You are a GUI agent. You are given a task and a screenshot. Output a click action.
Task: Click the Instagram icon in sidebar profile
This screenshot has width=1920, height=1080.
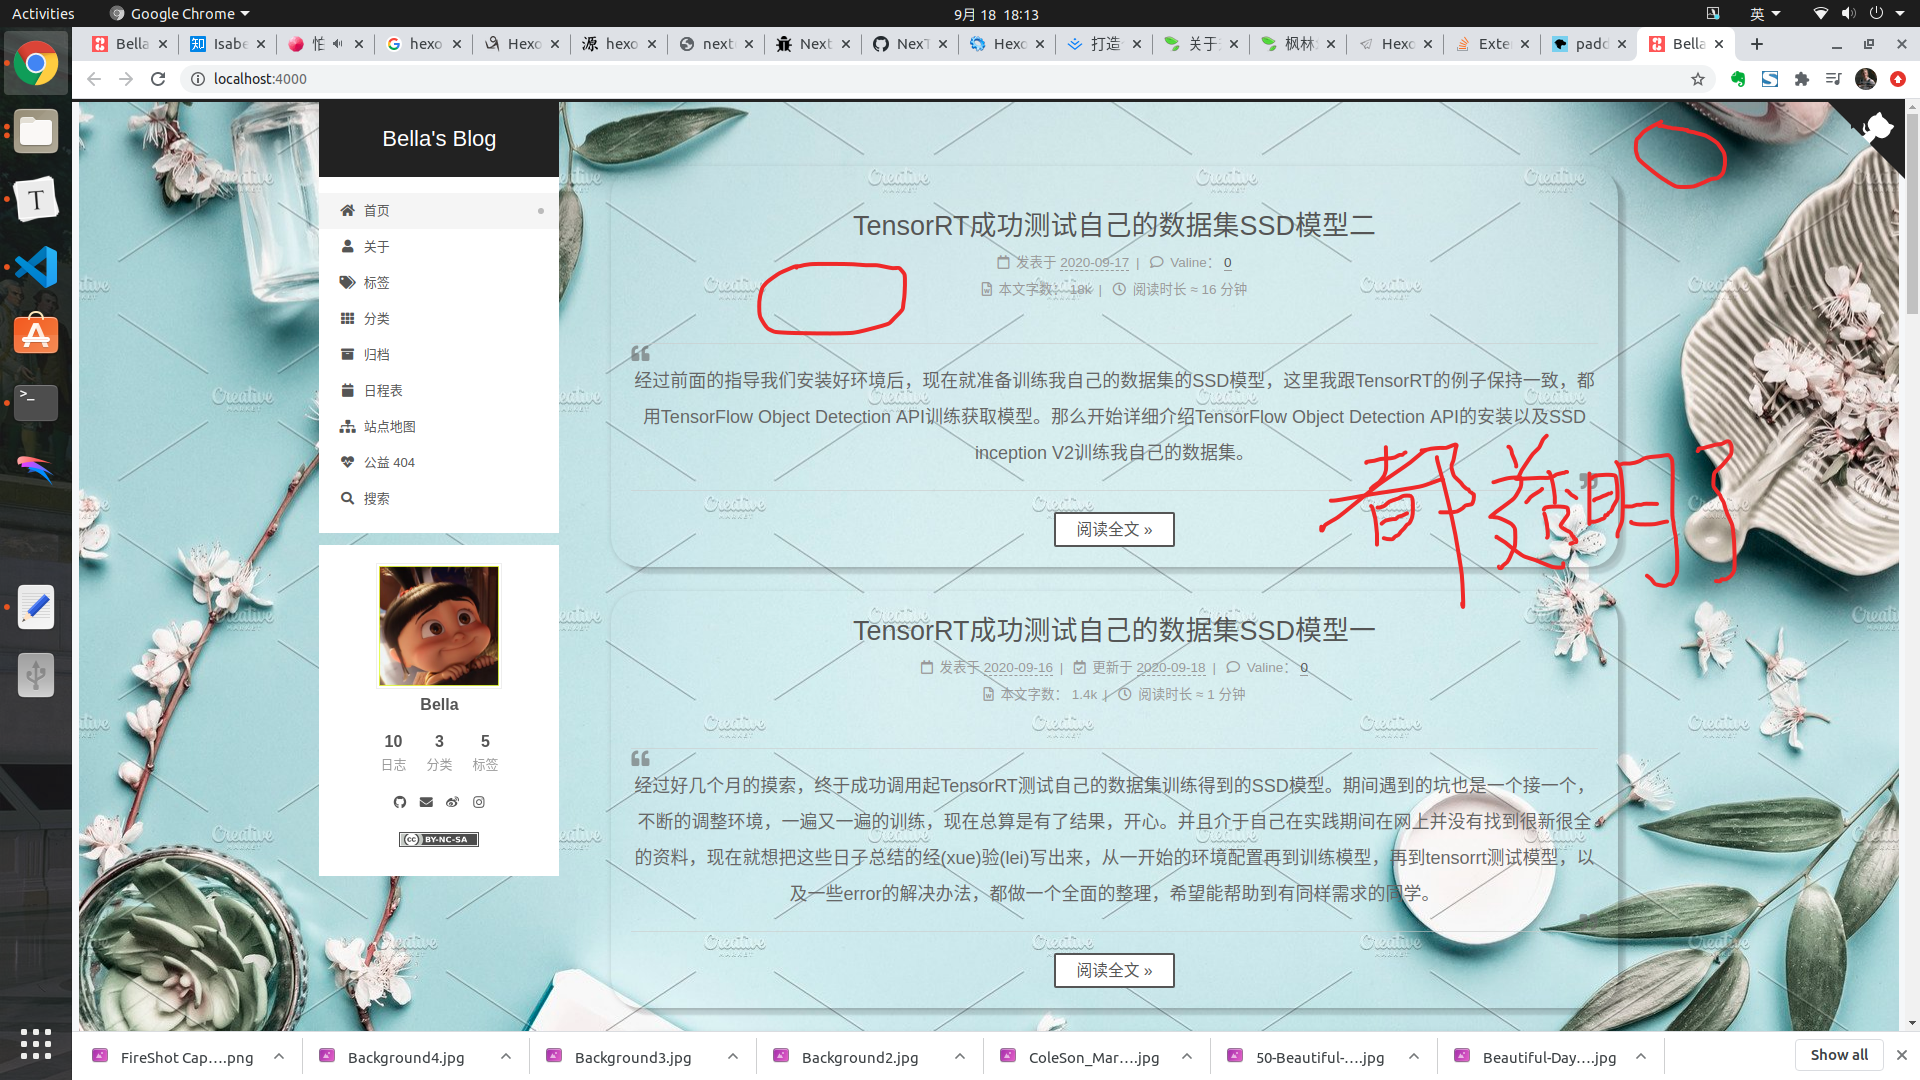(479, 802)
